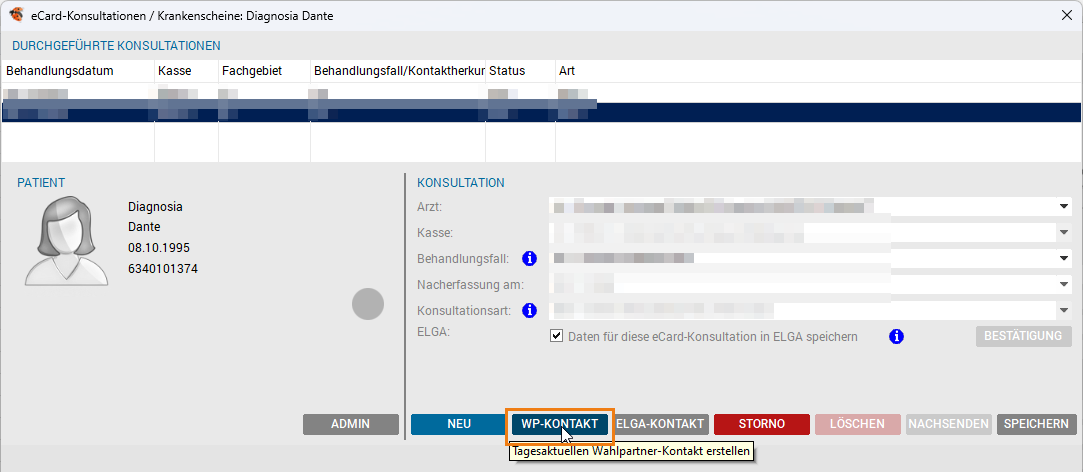Open the Nacherfassung am date dropdown

click(x=1065, y=285)
